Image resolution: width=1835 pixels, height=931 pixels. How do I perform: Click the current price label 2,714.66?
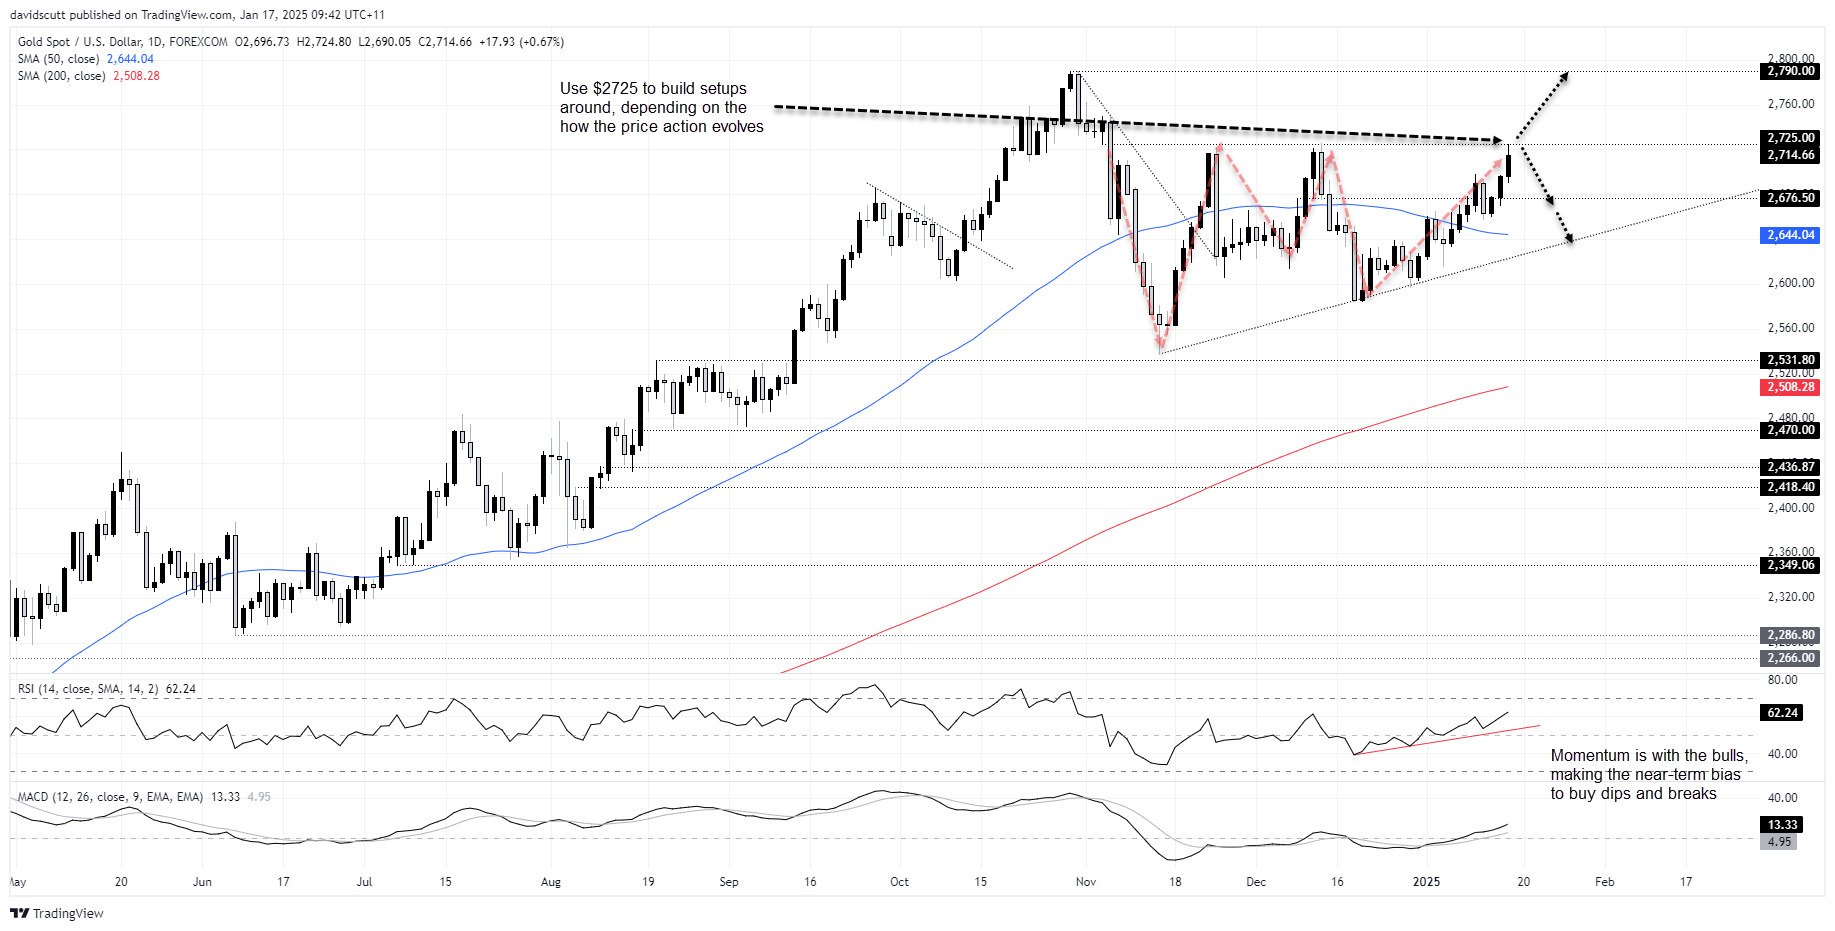coord(1790,155)
